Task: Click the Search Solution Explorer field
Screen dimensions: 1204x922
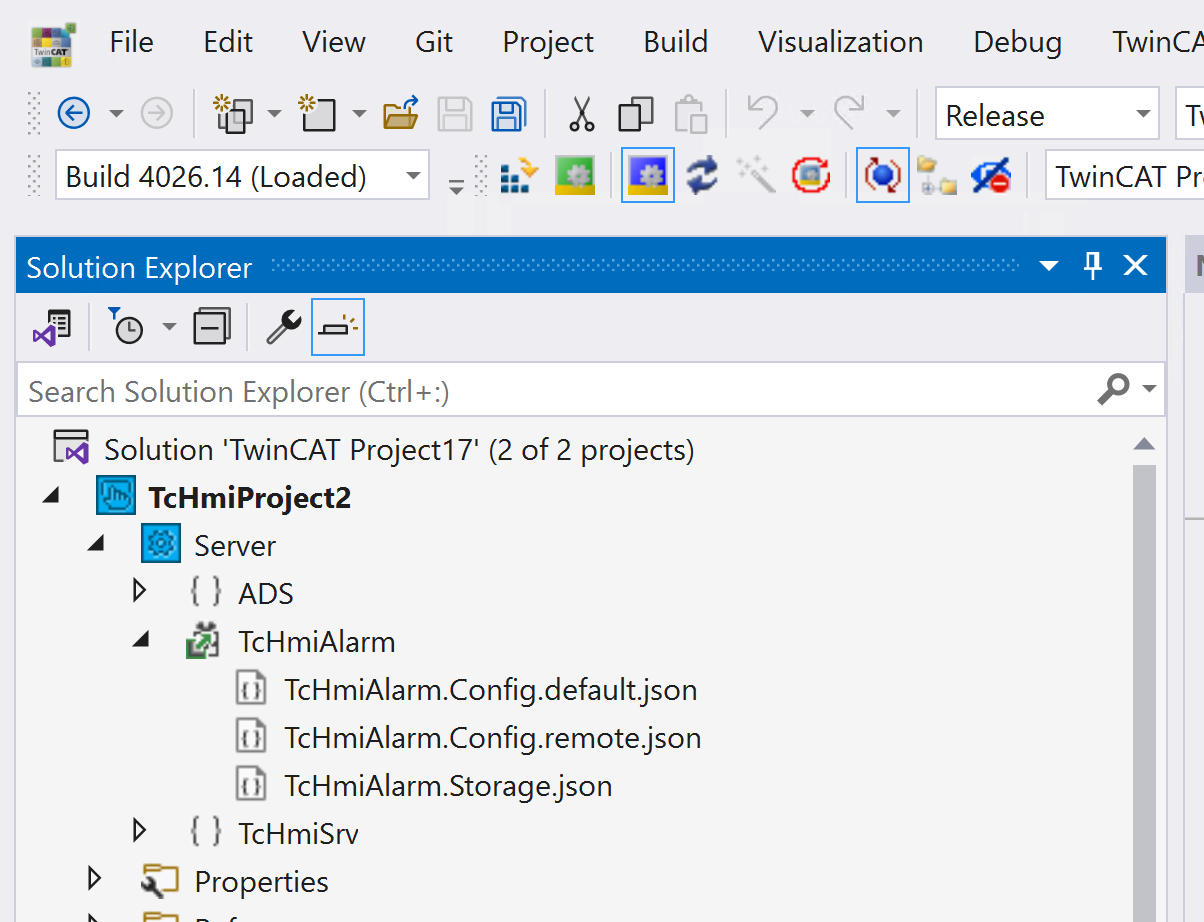Action: (556, 390)
